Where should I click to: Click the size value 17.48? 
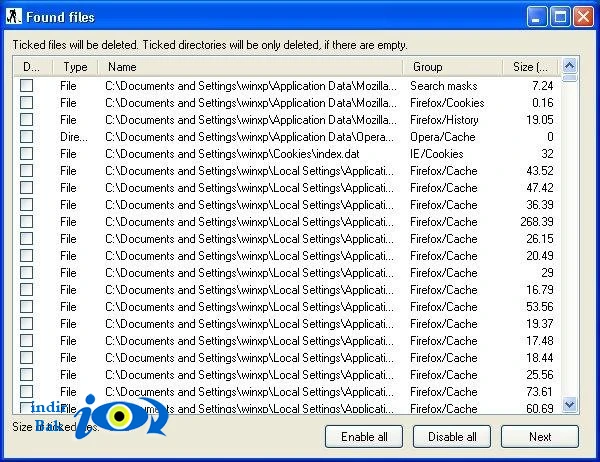[540, 341]
